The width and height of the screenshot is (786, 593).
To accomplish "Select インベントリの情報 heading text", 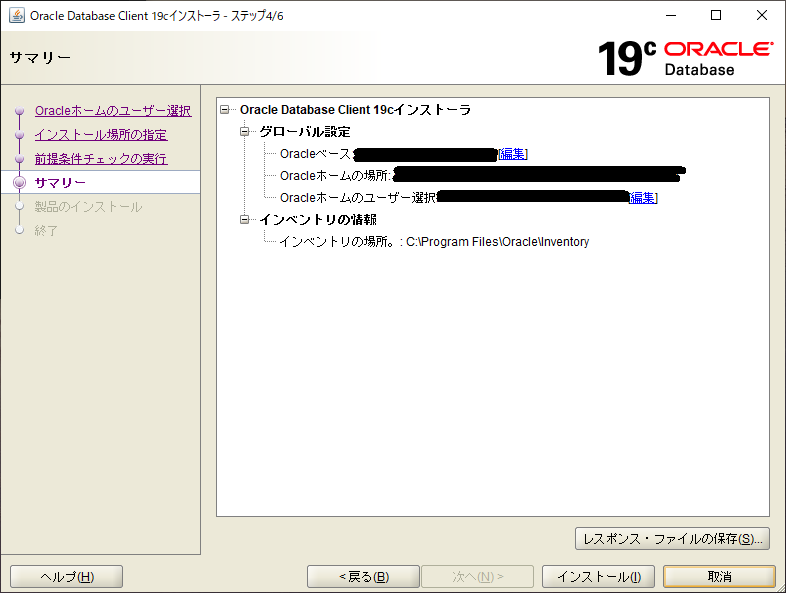I will [318, 220].
